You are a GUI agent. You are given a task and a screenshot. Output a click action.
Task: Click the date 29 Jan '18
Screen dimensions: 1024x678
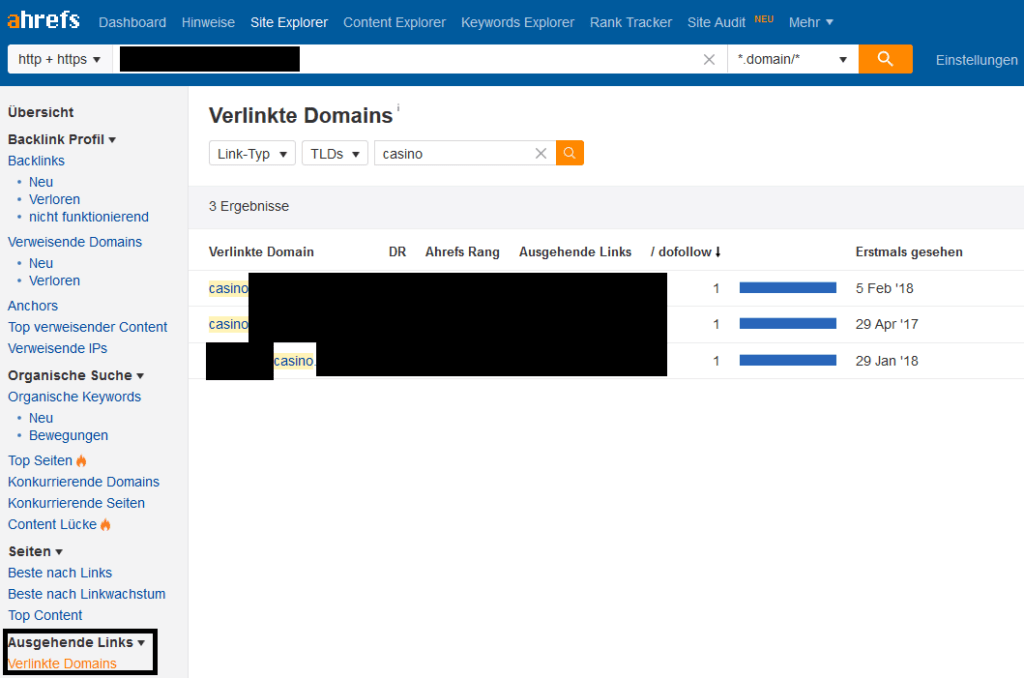(887, 361)
